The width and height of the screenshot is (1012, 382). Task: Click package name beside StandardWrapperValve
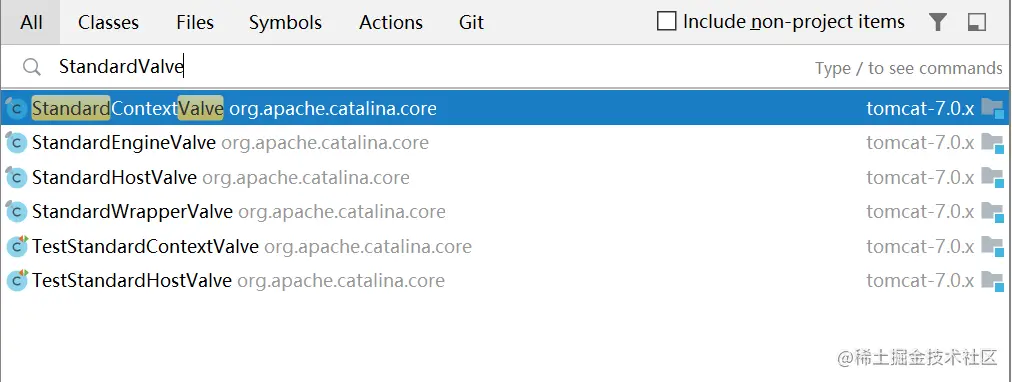click(342, 212)
